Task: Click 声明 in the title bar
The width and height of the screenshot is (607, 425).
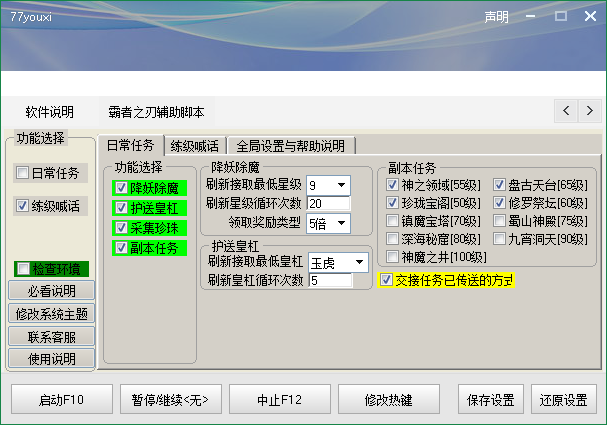Action: pos(496,18)
